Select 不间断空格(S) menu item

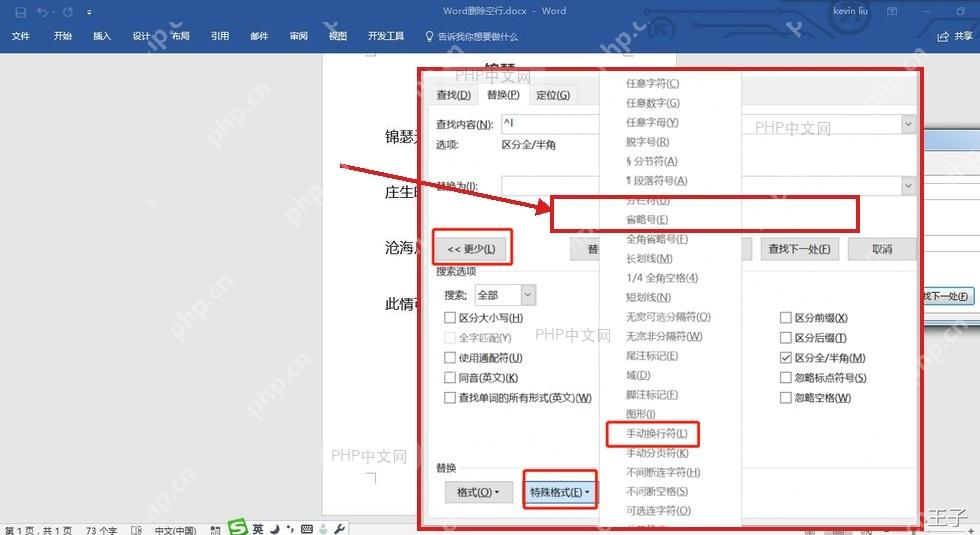[657, 491]
